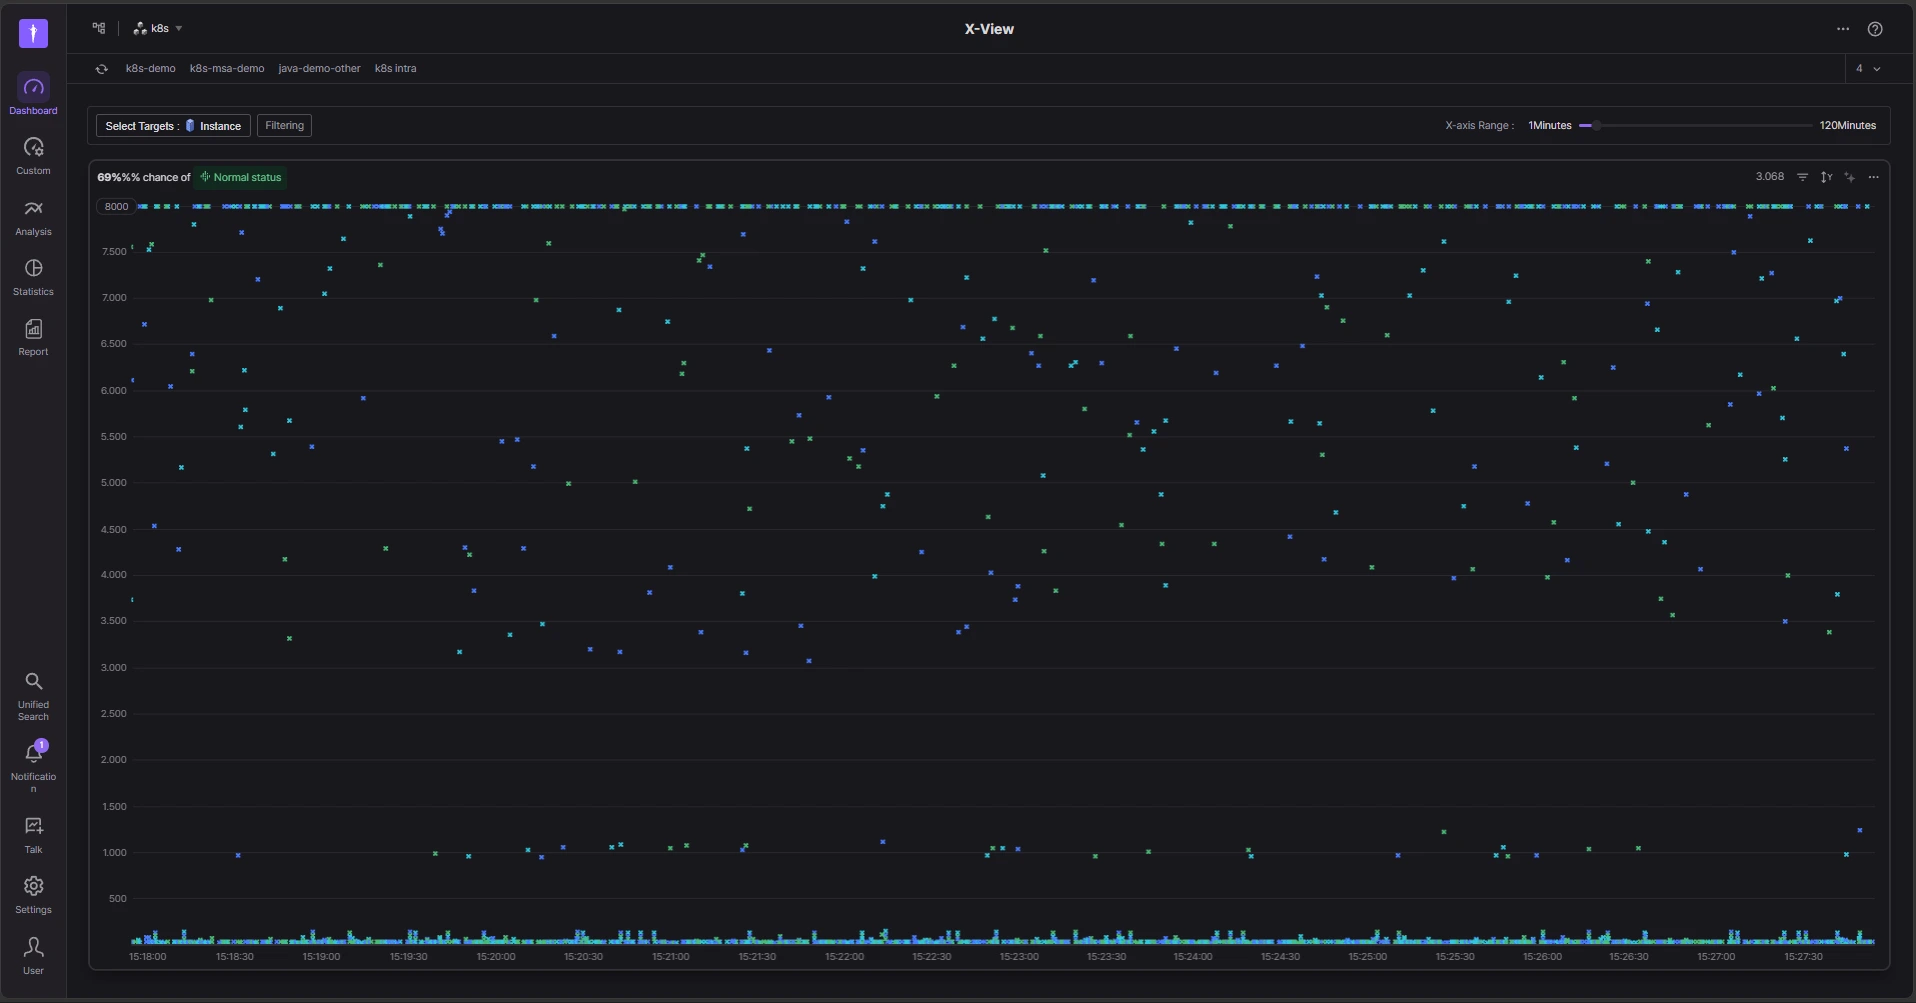Open the Analysis sidebar icon

pos(33,208)
